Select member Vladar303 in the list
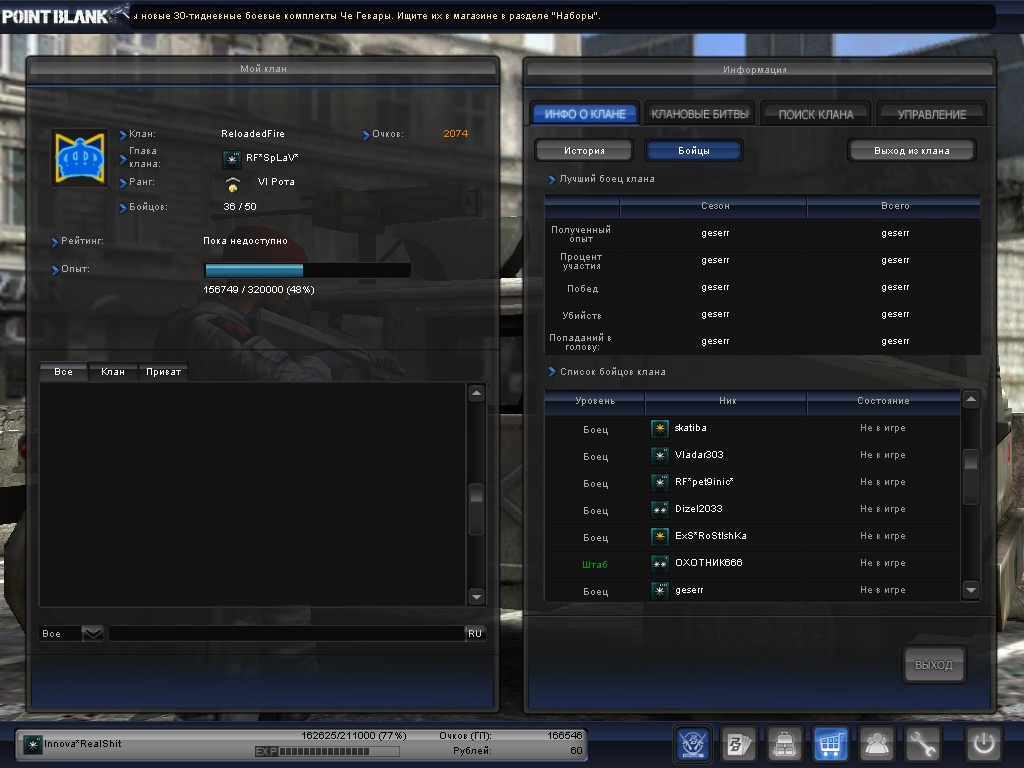Image resolution: width=1024 pixels, height=768 pixels. click(752, 455)
